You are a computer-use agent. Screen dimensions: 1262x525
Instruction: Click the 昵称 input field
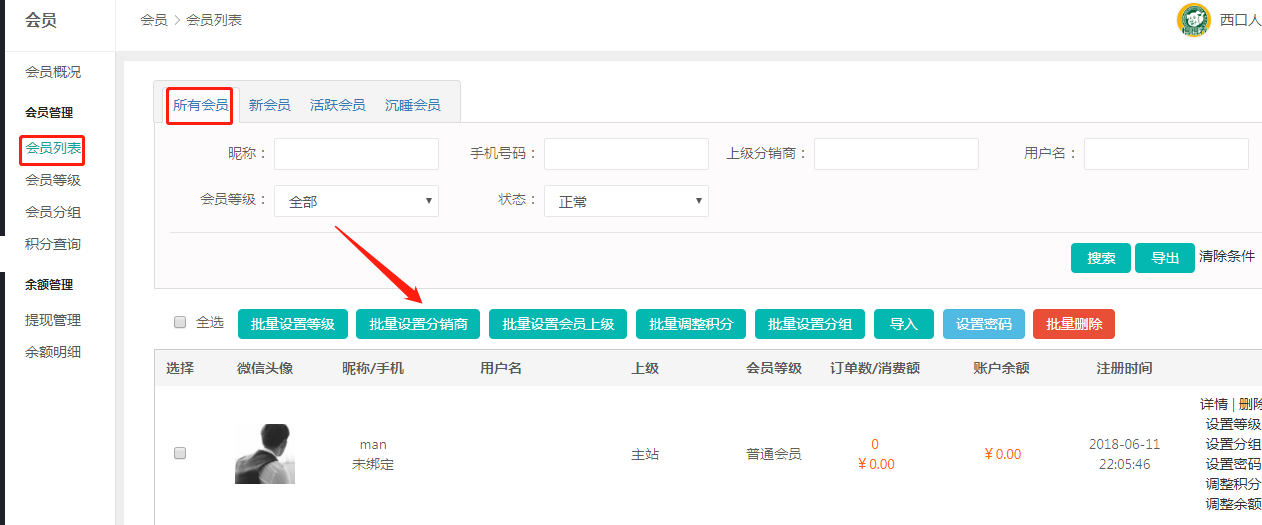(x=356, y=154)
